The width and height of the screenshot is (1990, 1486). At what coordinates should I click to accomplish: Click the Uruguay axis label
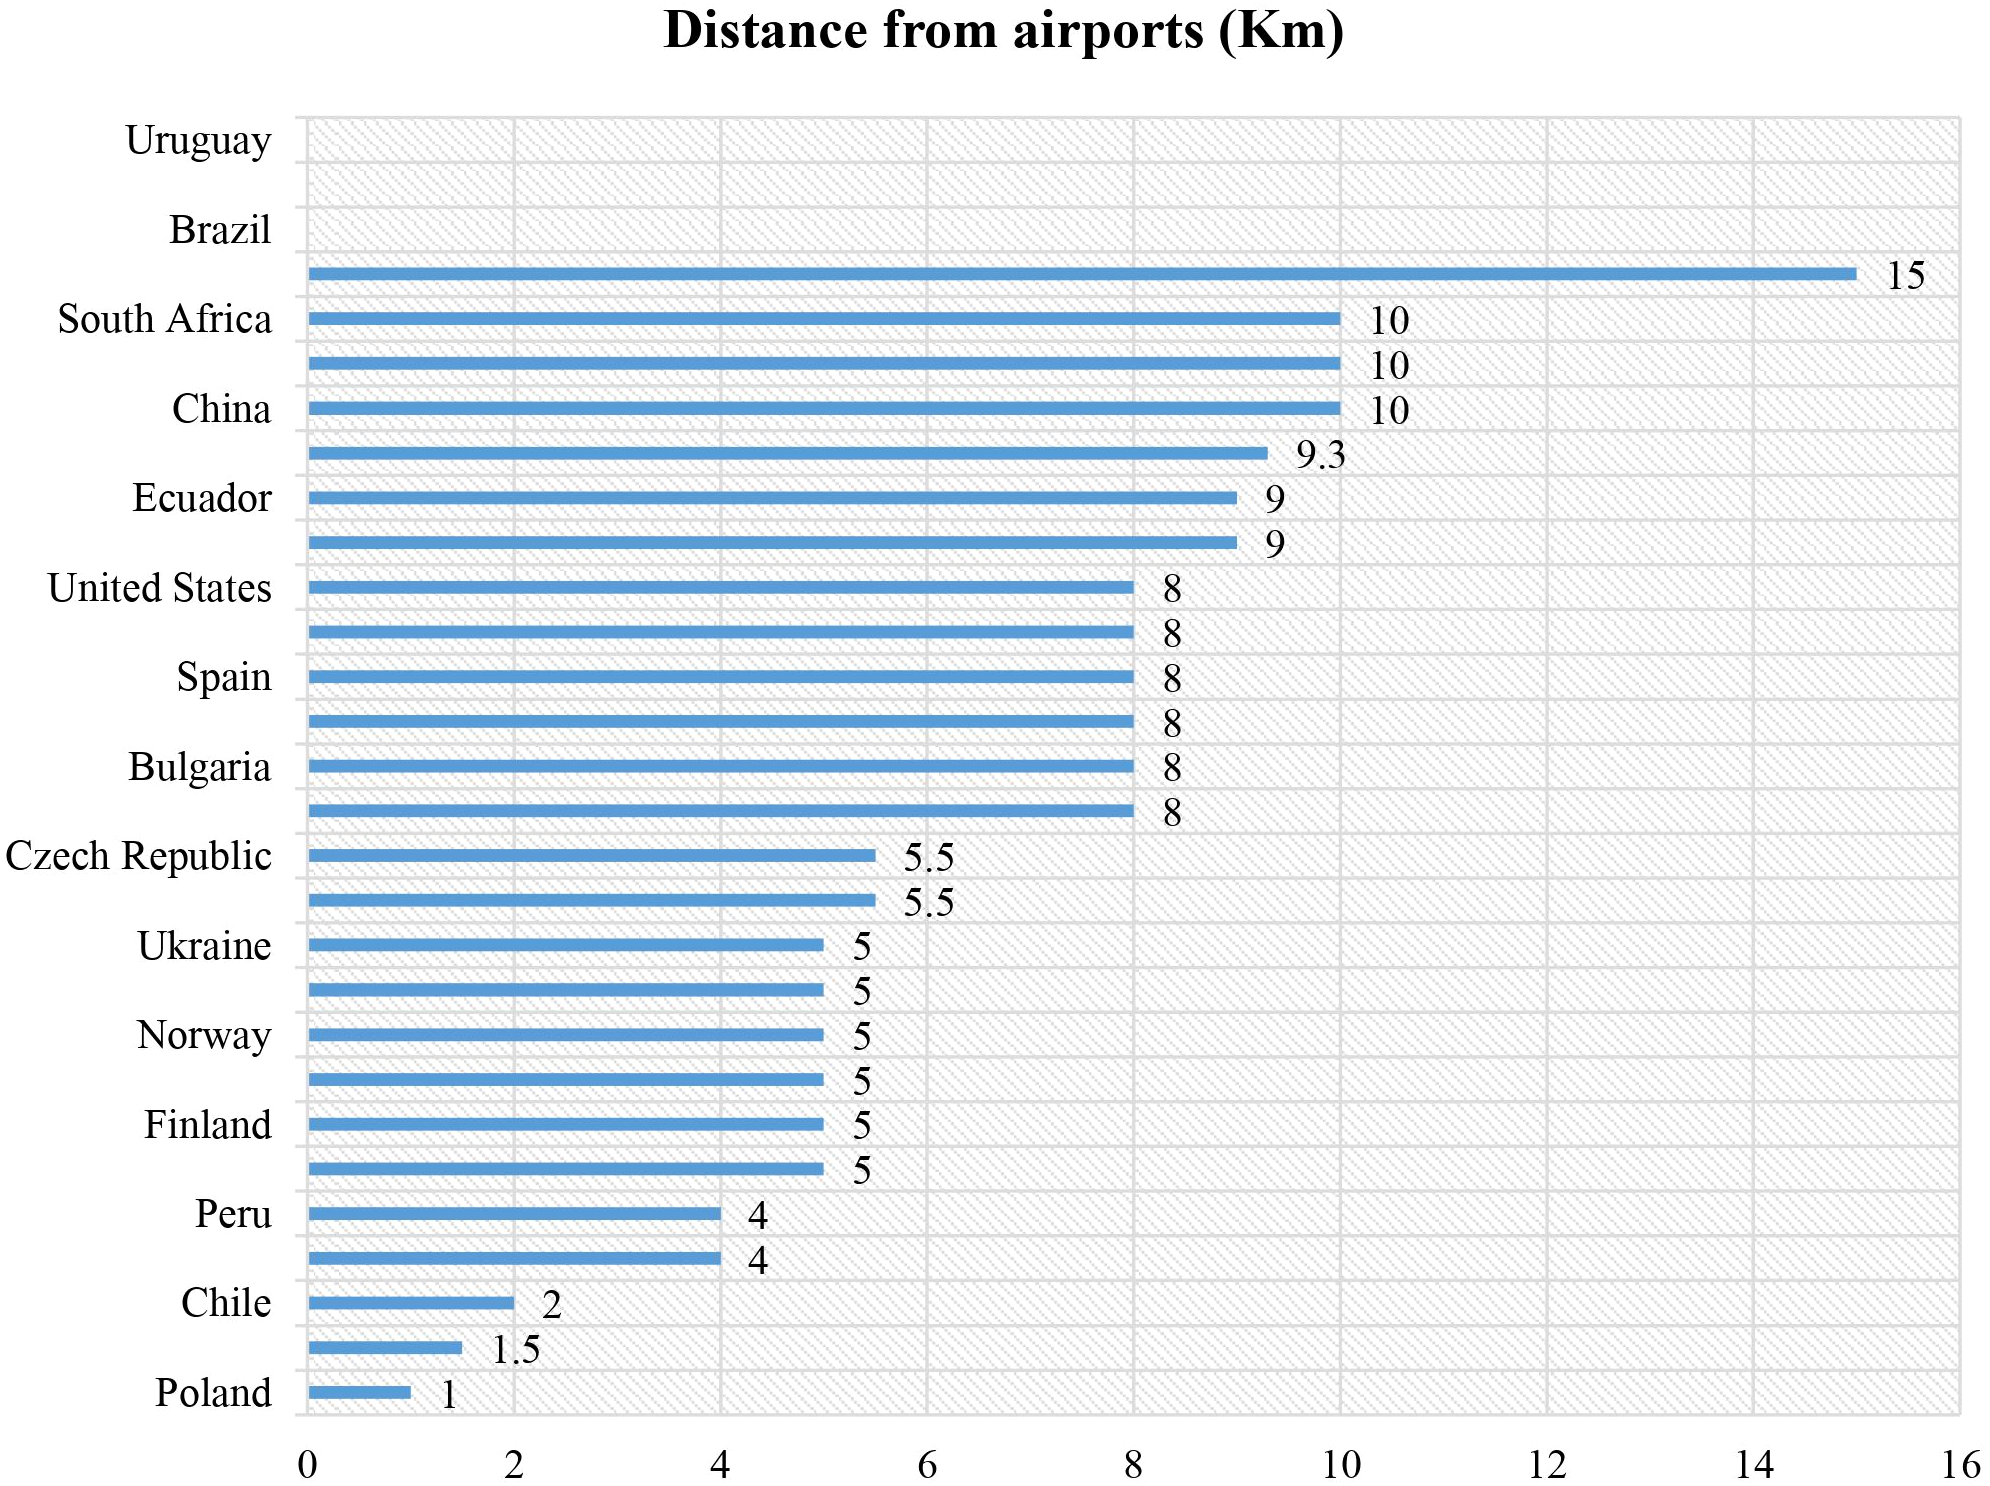click(x=198, y=141)
